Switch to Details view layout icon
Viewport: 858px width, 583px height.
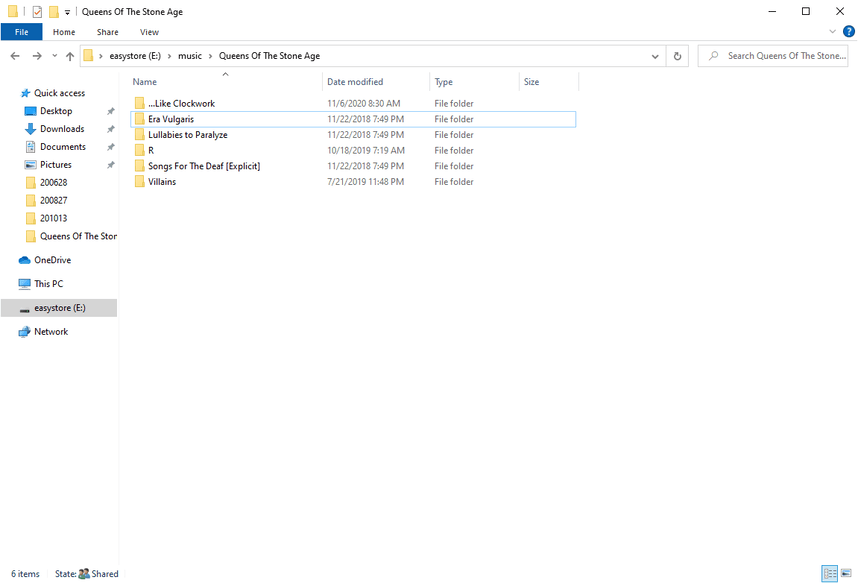tap(830, 574)
